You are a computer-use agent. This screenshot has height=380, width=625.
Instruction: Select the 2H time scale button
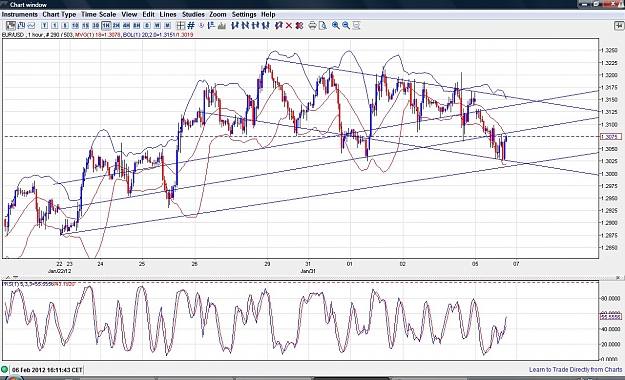point(116,26)
